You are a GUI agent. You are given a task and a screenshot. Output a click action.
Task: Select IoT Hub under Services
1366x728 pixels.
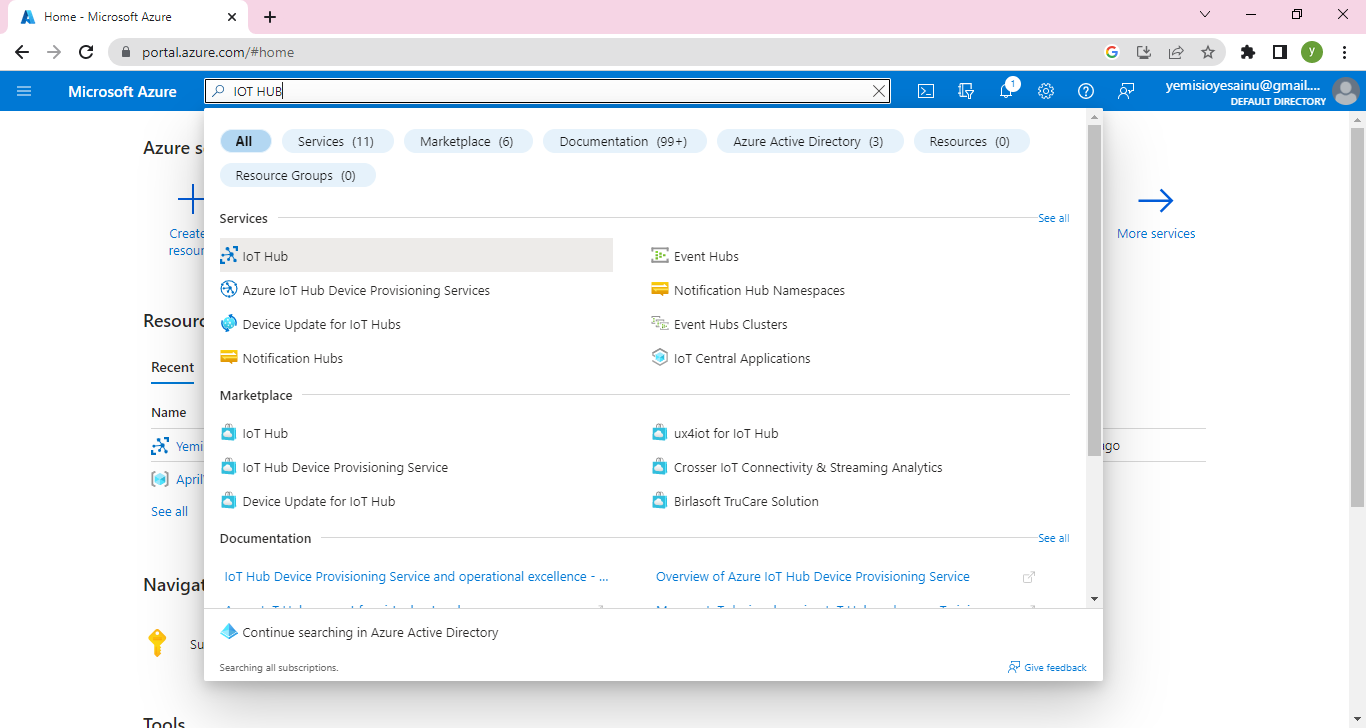pos(265,256)
